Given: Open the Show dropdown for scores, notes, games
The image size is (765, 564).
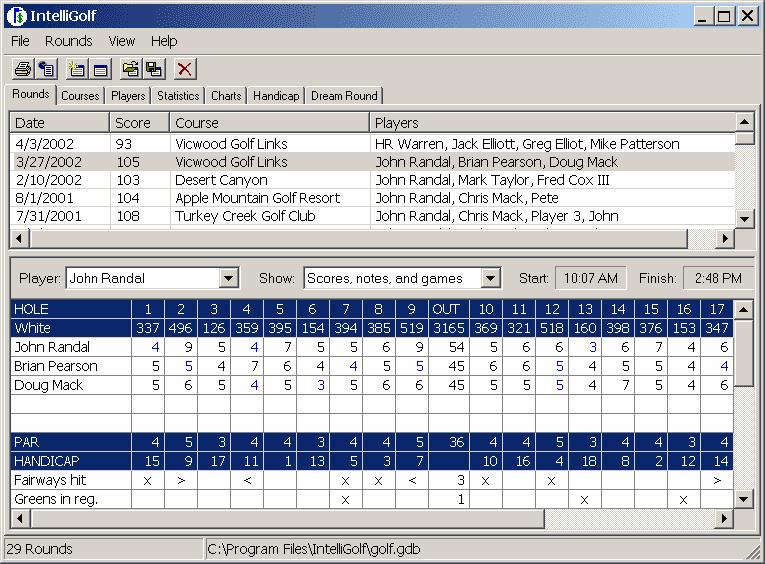Looking at the screenshot, I should click(x=490, y=279).
